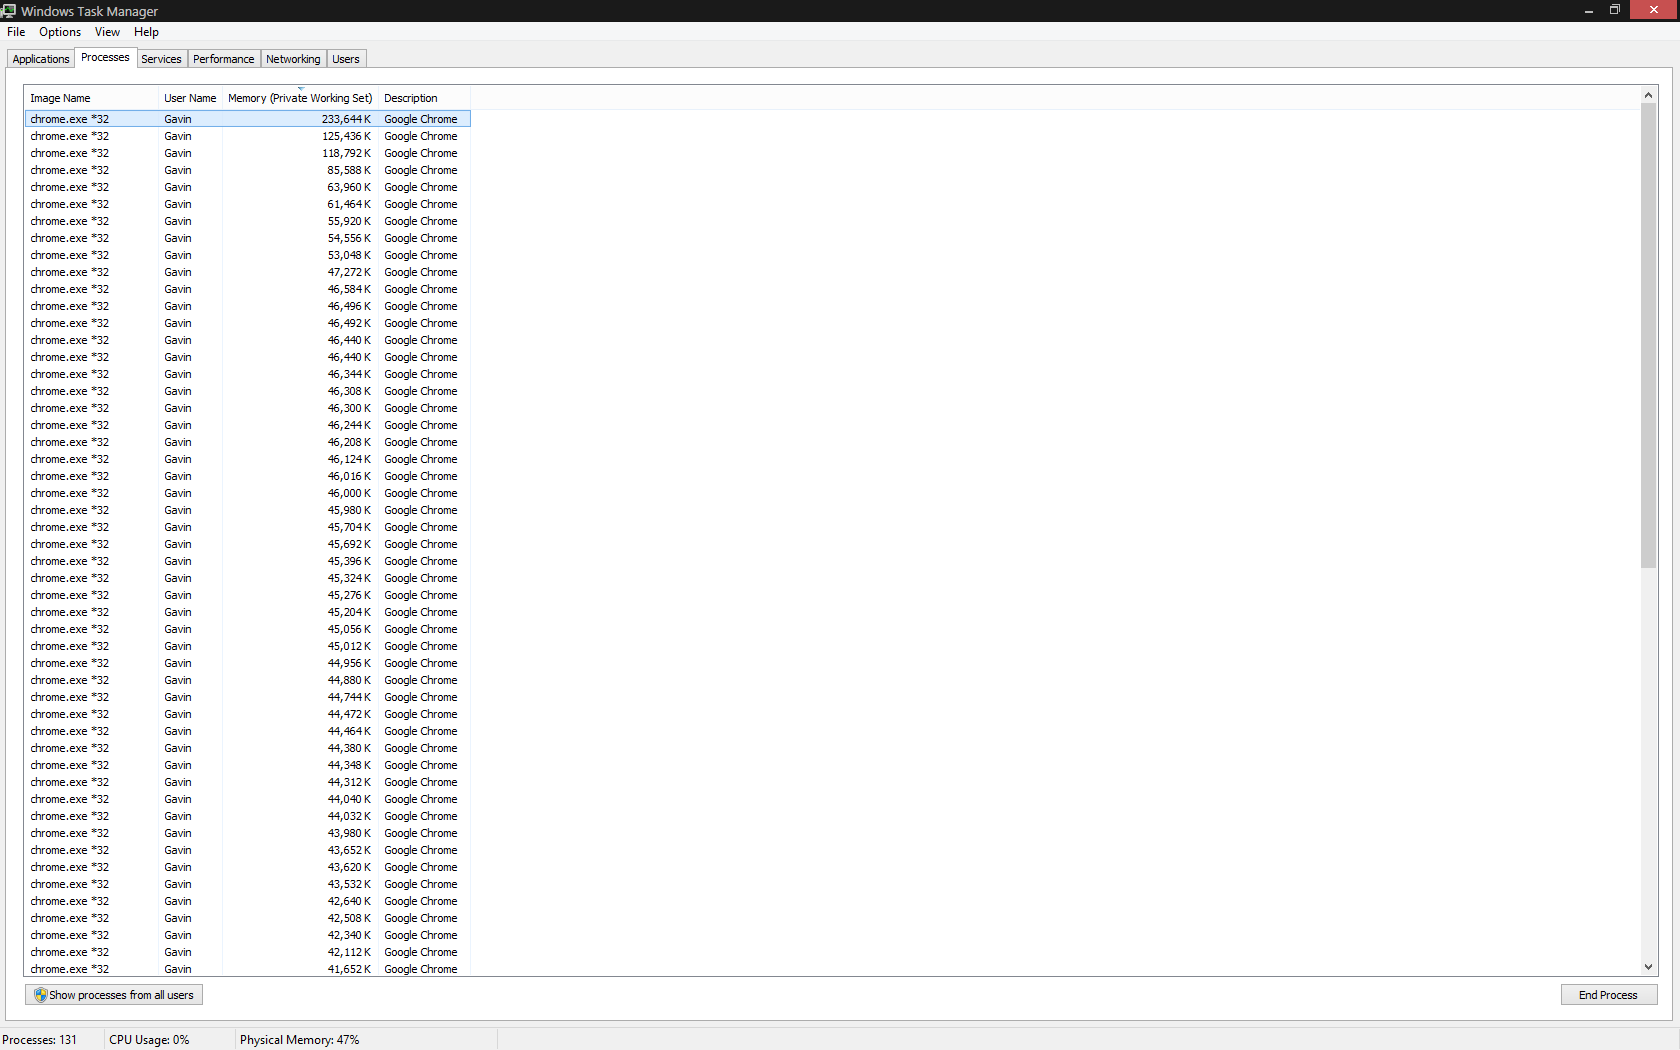Screen dimensions: 1680x1050
Task: Select the process using 44,348 K
Action: tap(247, 765)
